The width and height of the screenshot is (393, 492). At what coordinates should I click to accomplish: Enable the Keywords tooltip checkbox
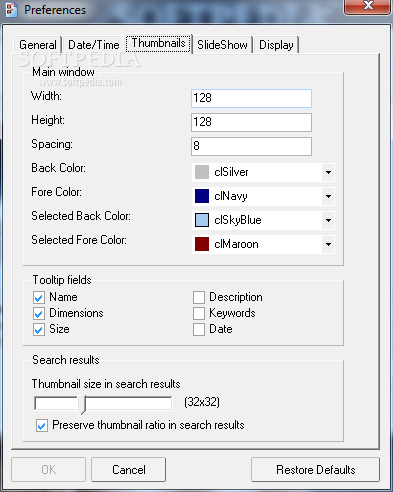[x=199, y=313]
